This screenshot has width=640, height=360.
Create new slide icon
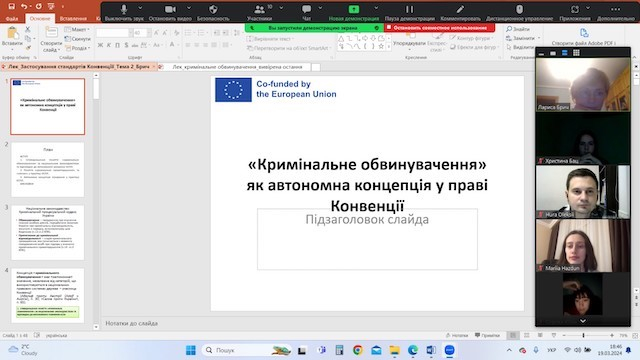(51, 33)
